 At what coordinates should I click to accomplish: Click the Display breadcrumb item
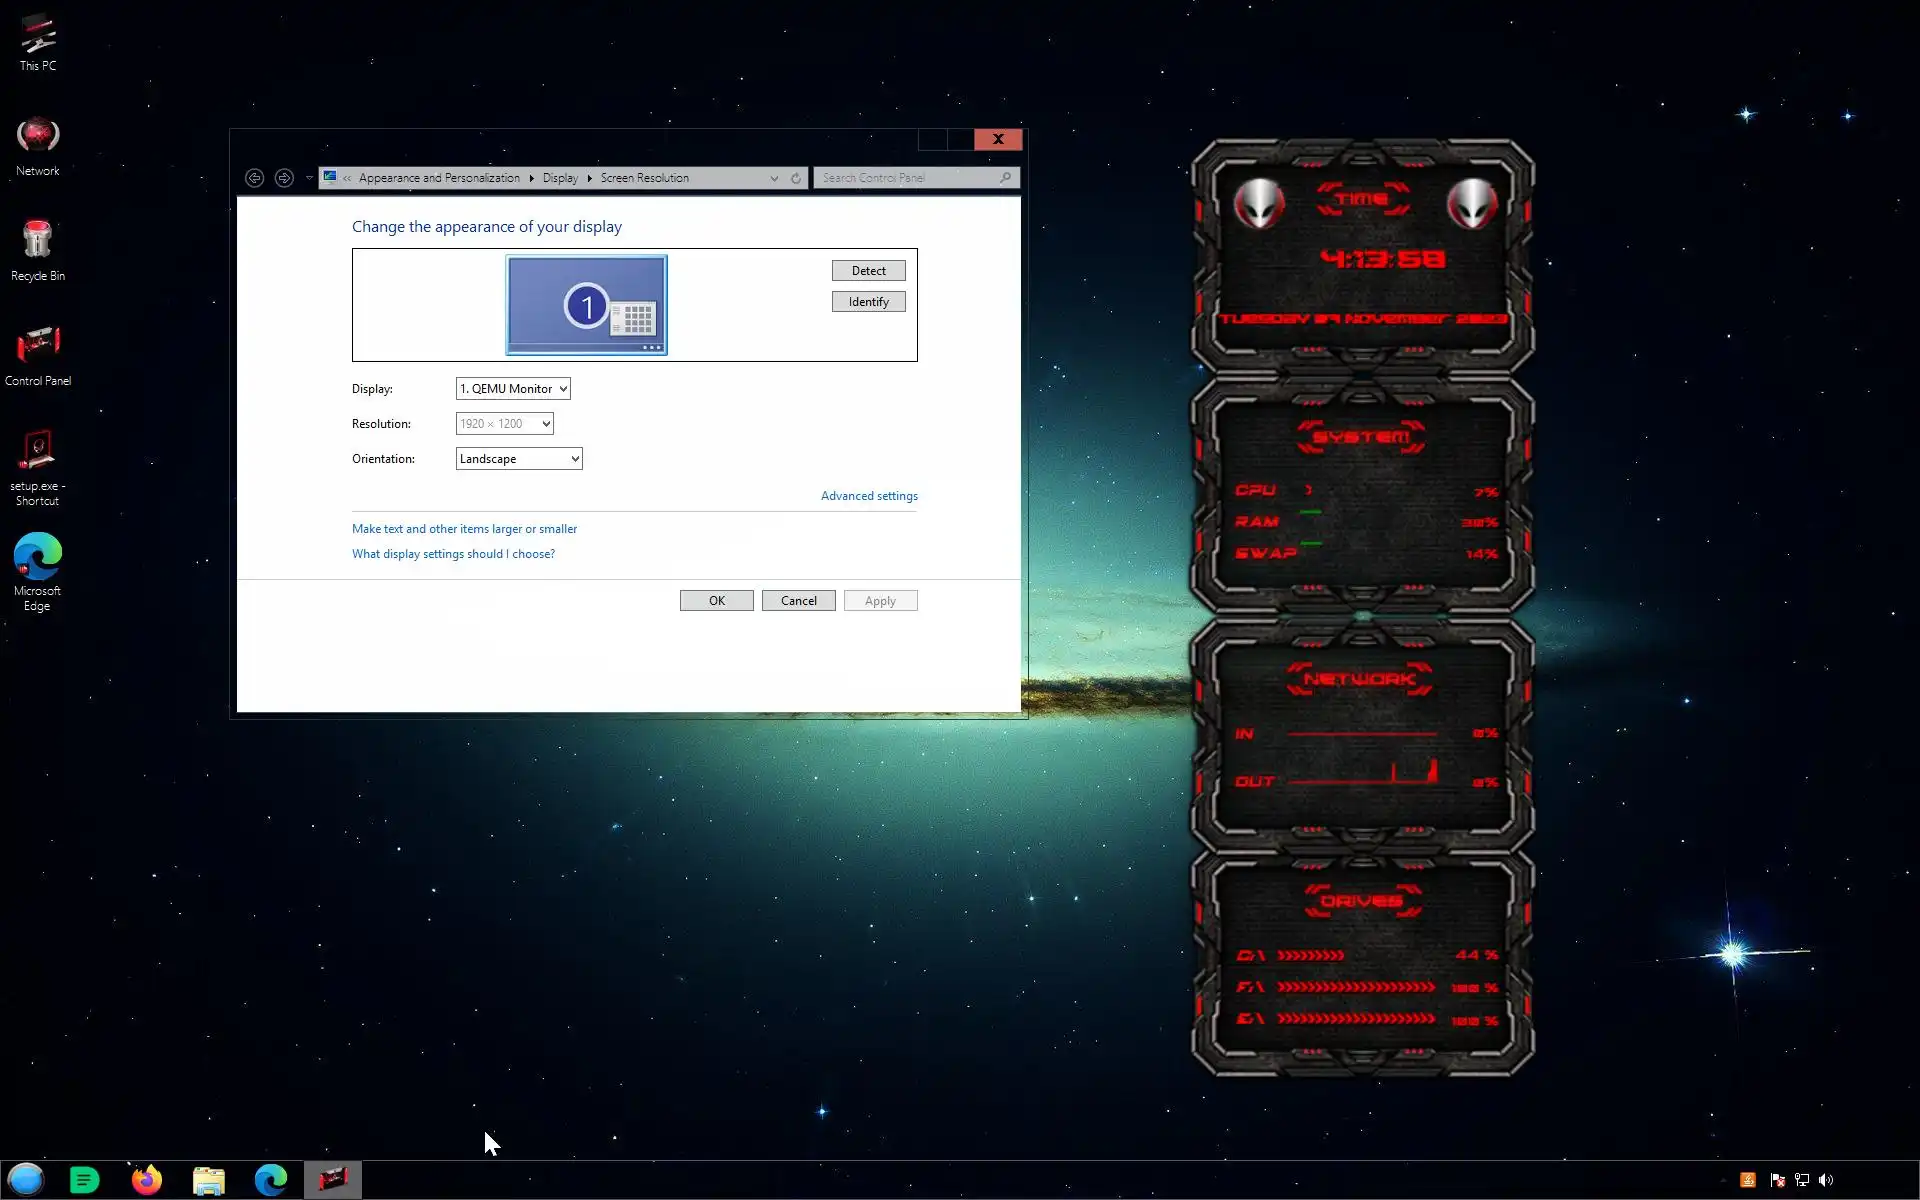click(x=560, y=178)
